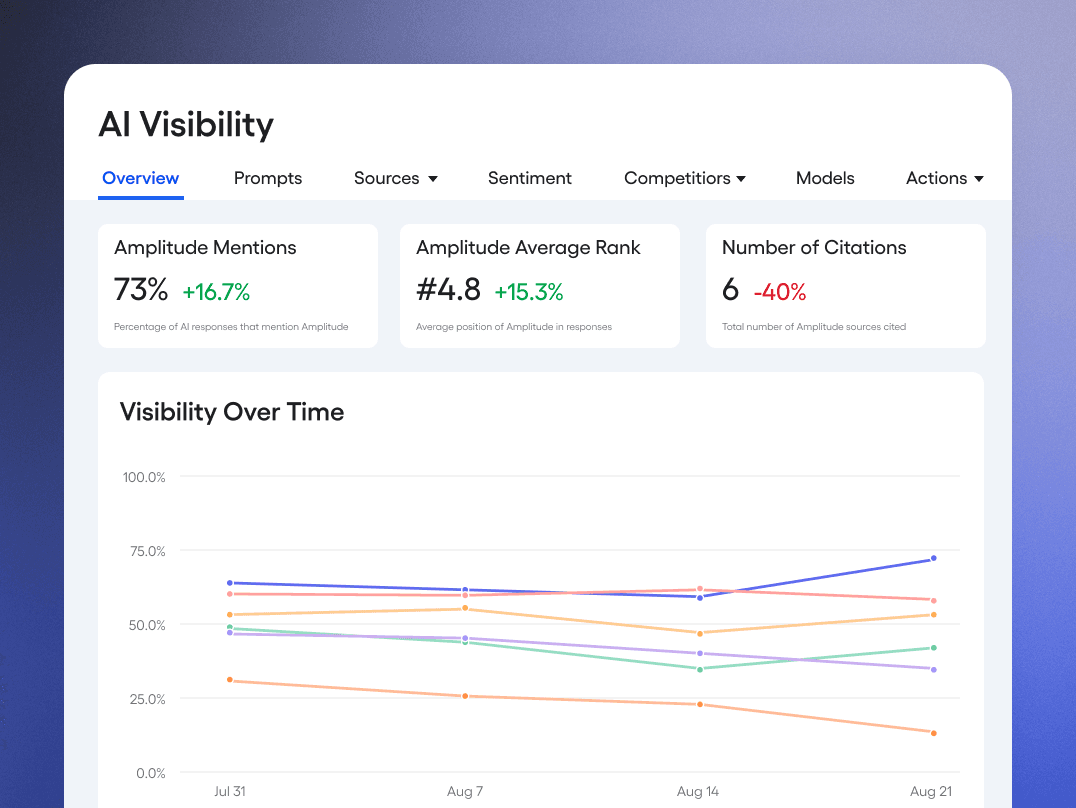Screen dimensions: 1076x808
Task: Select yellow line data point at Aug 7
Action: (x=465, y=608)
